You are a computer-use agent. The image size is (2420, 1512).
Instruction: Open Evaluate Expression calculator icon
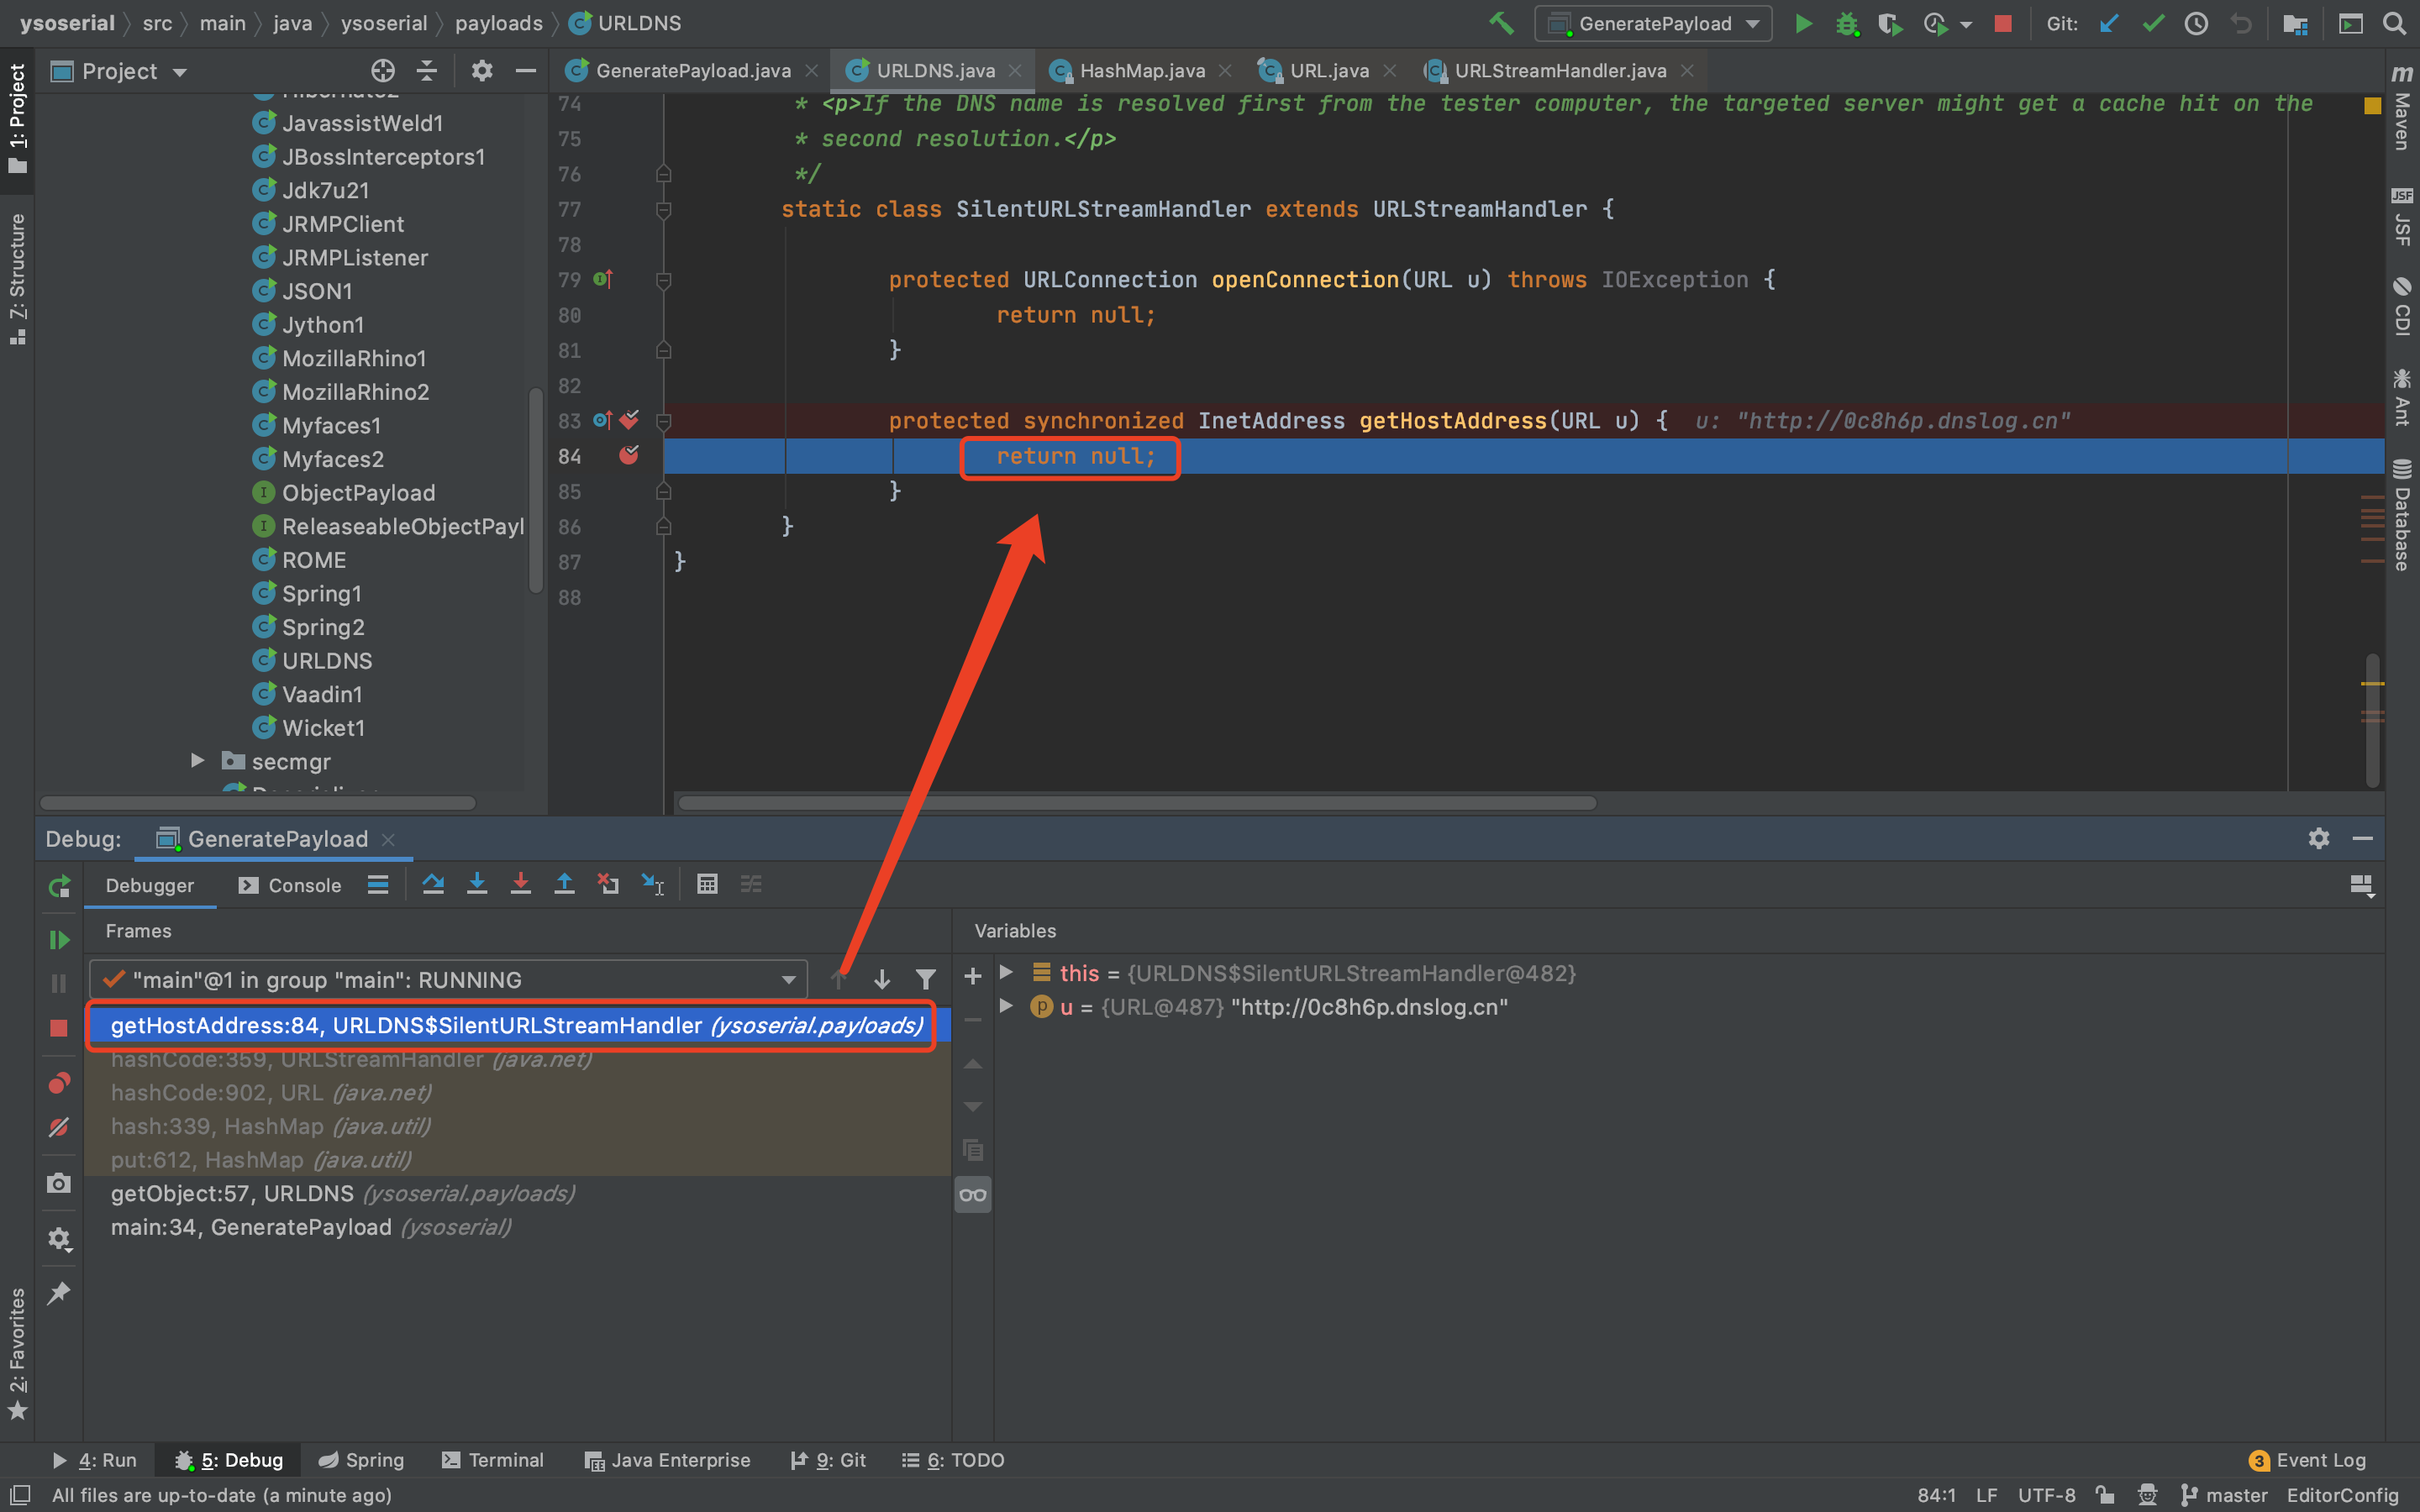click(x=707, y=884)
